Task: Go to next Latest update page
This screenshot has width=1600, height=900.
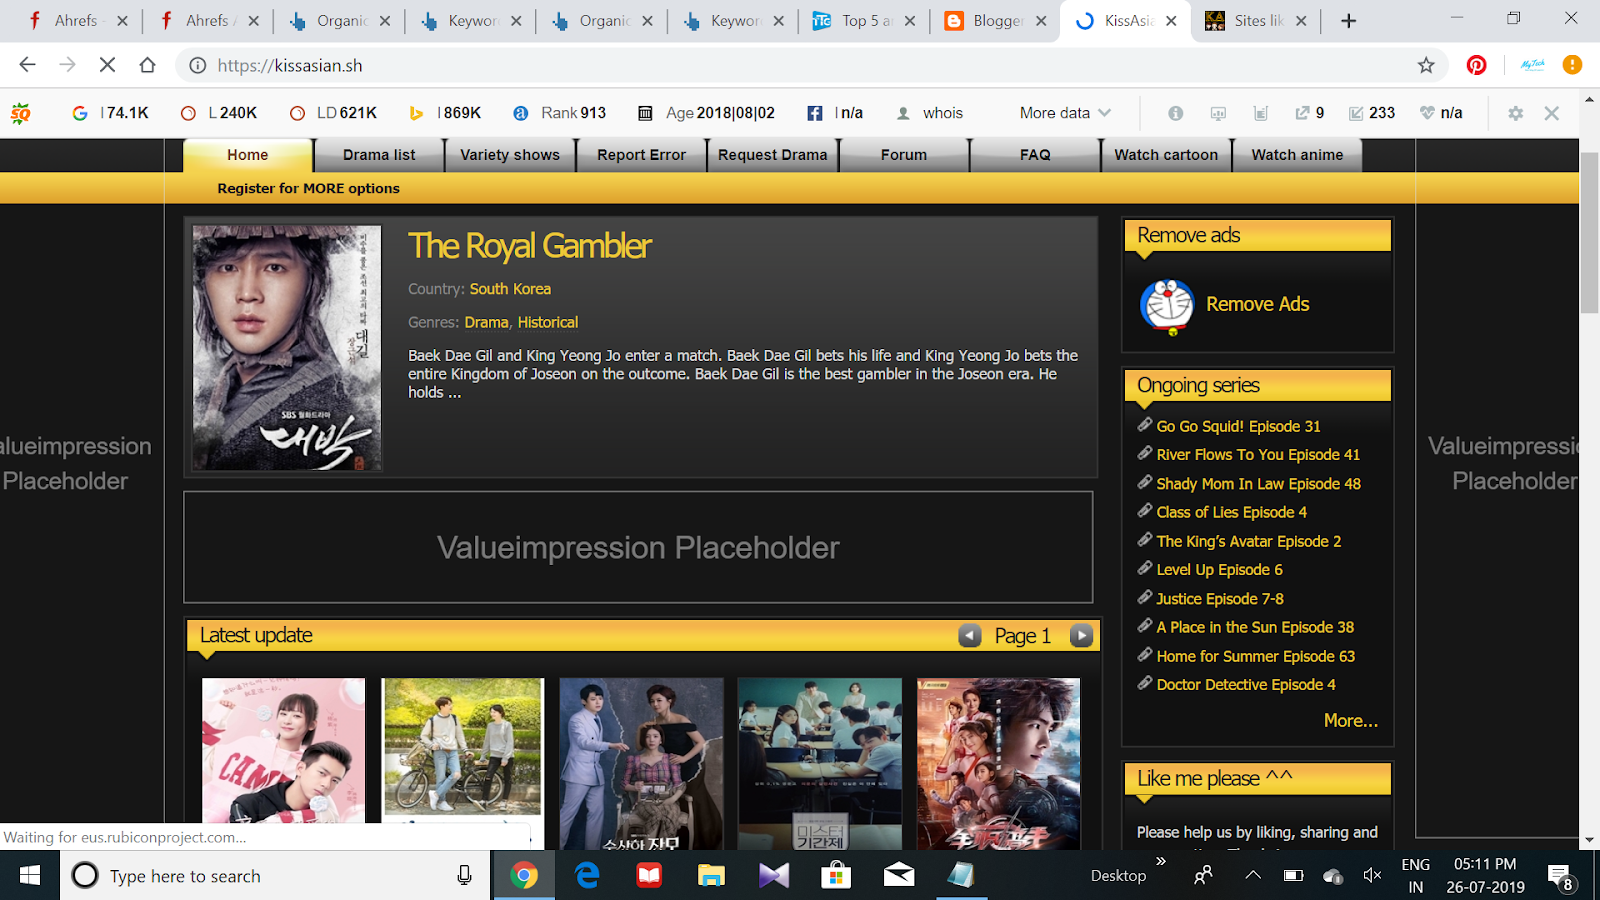Action: point(1081,636)
